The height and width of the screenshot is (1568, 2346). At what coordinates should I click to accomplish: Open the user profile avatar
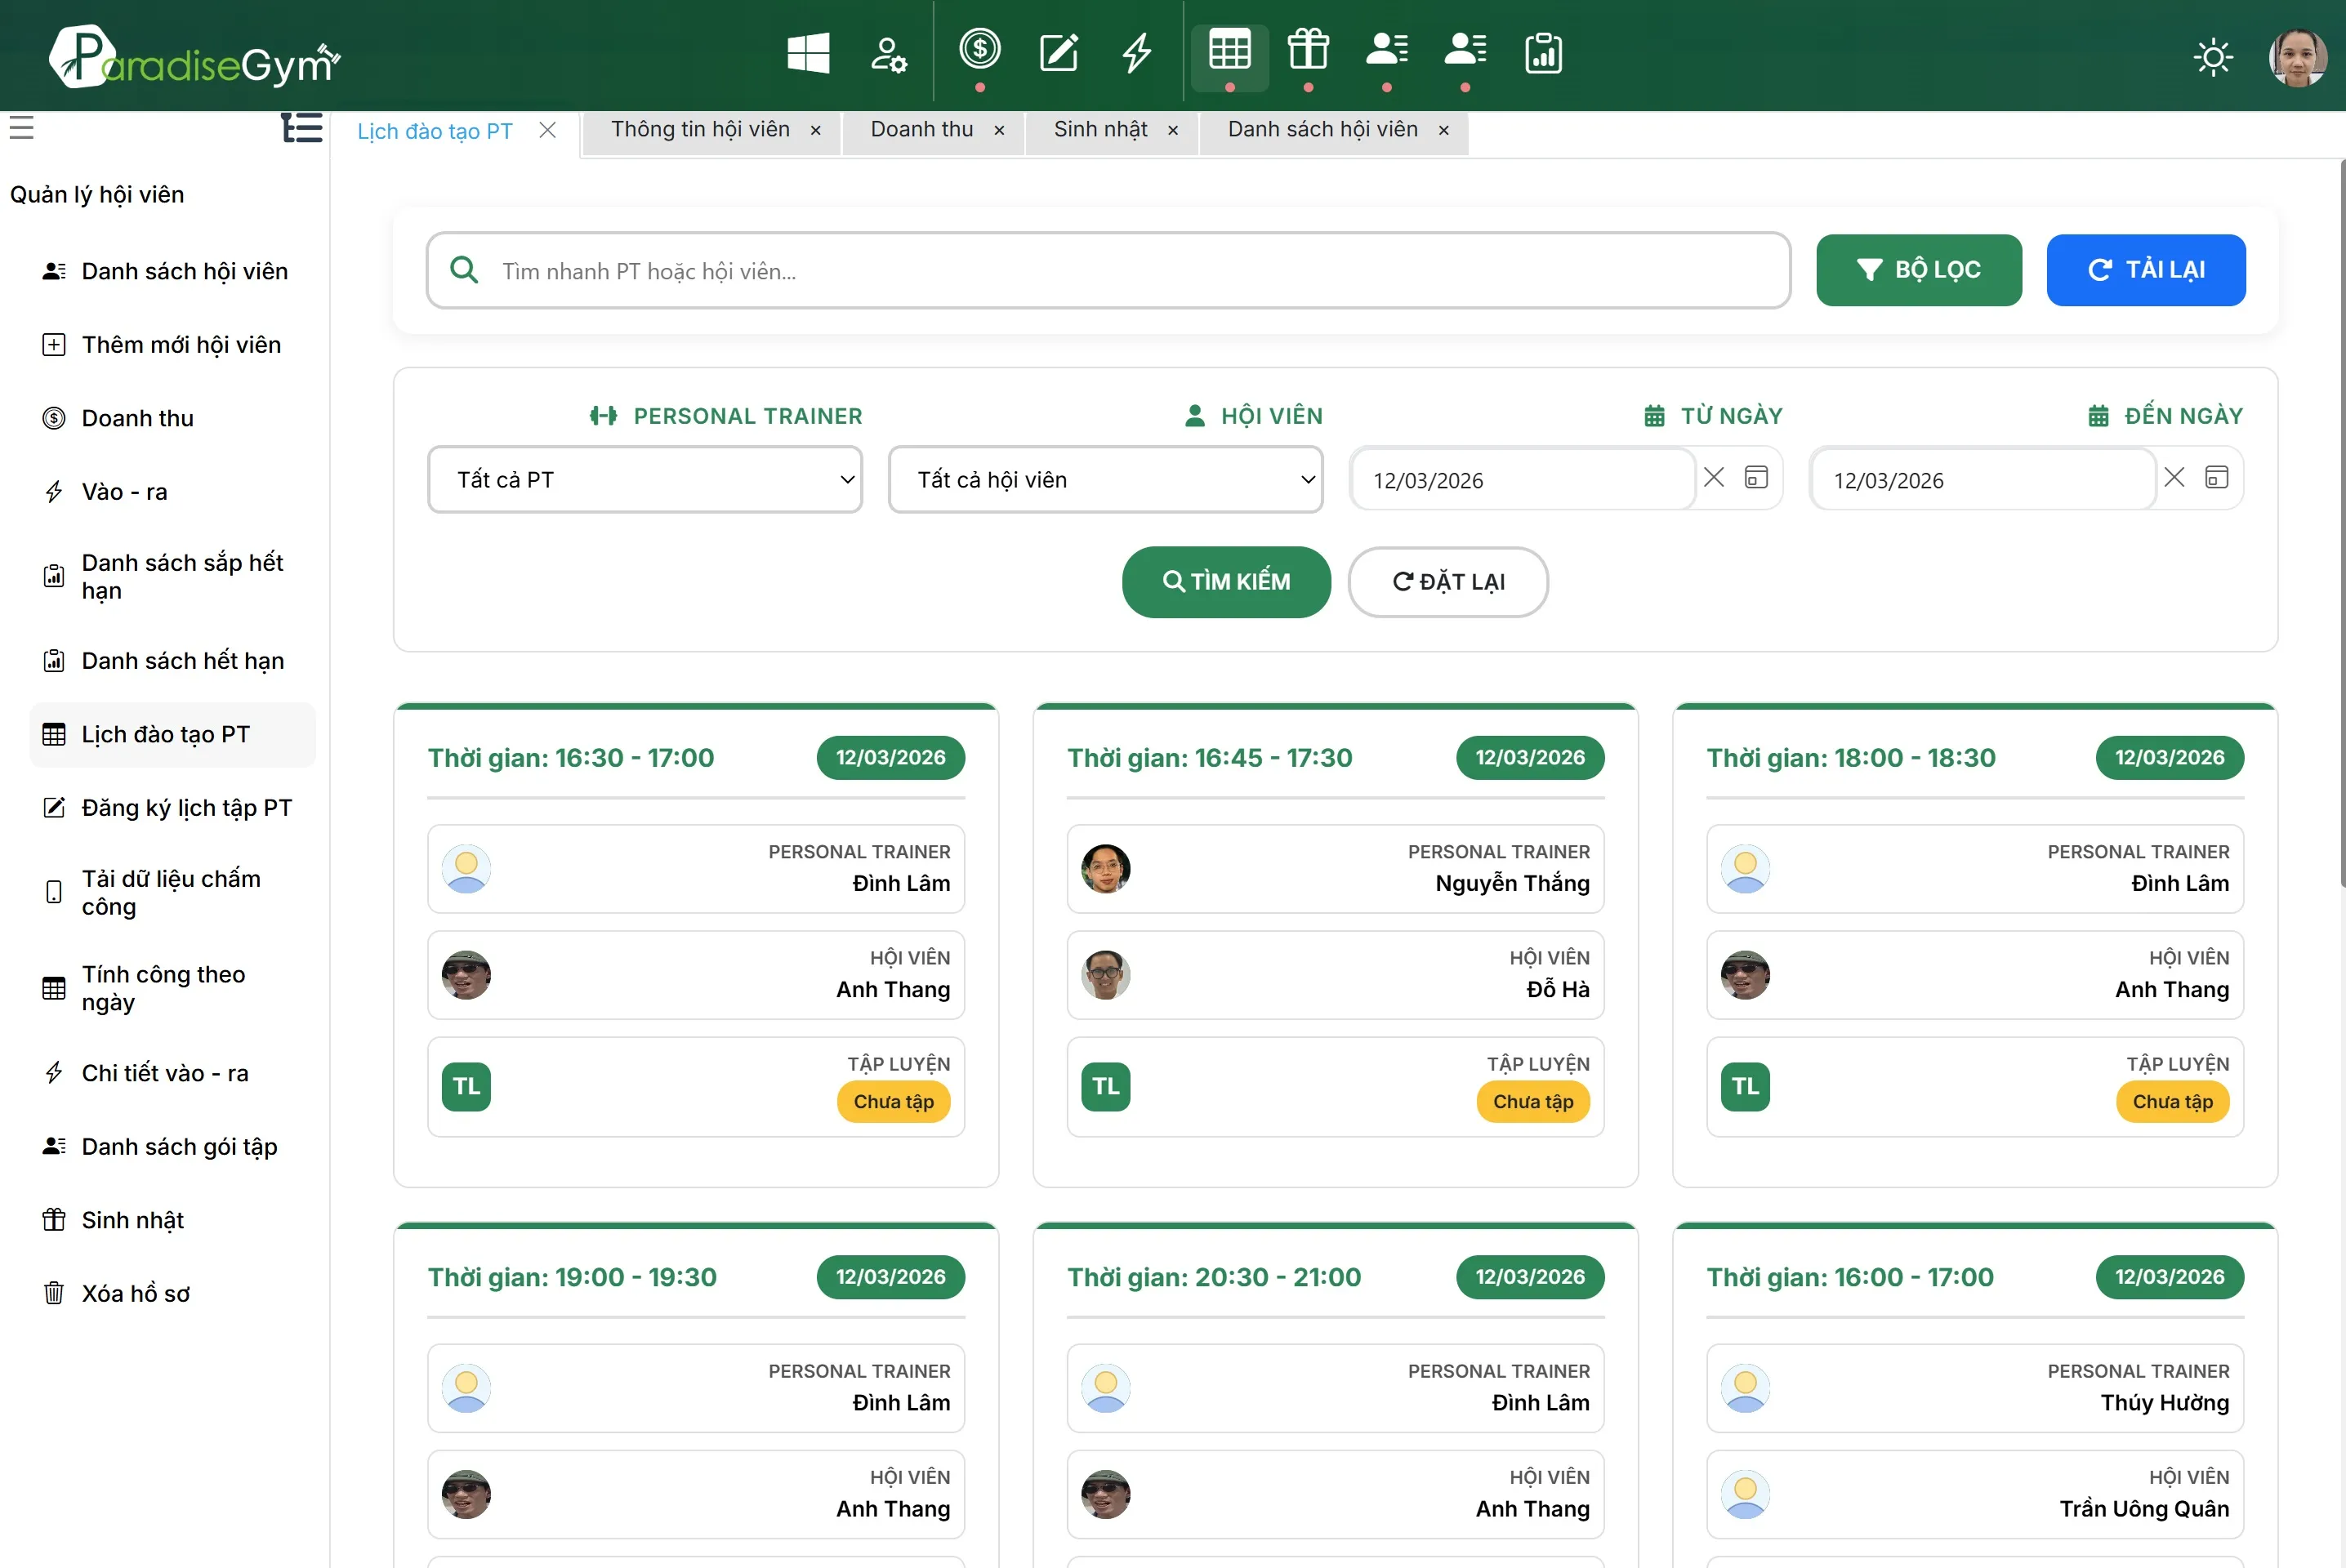click(2297, 56)
